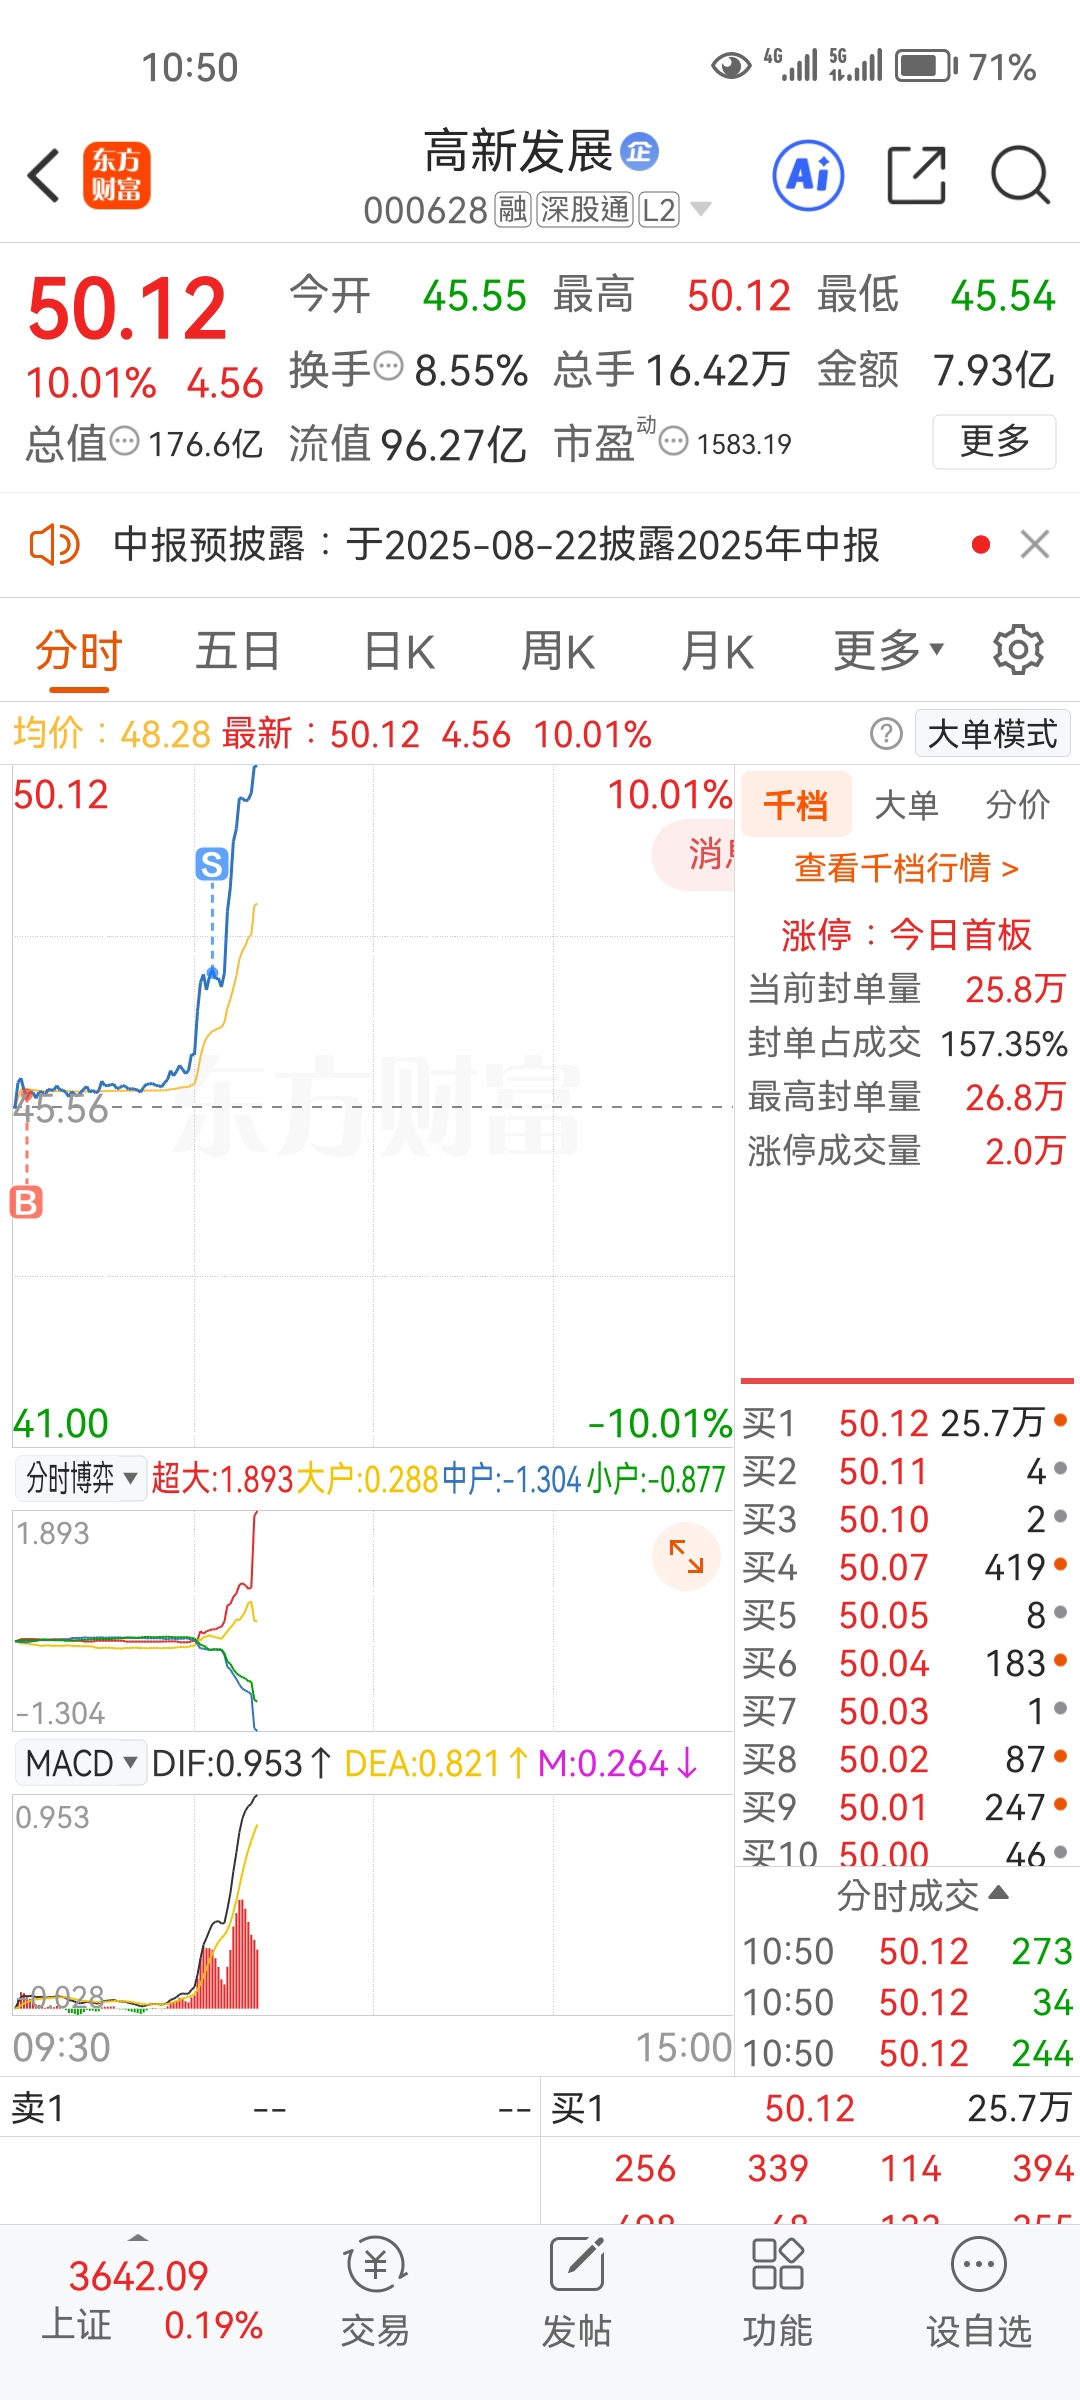Dismiss the 中报预披露 announcement banner
1080x2400 pixels.
click(x=1035, y=544)
